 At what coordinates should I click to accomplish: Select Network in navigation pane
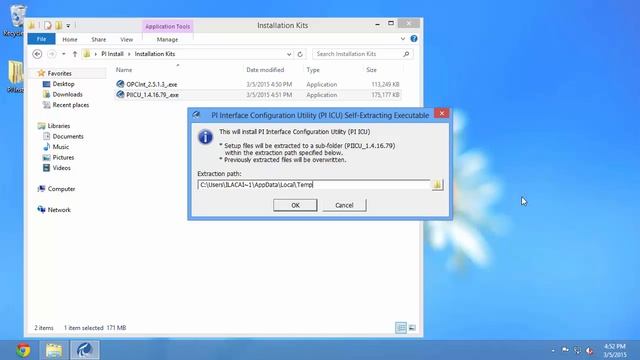[59, 210]
